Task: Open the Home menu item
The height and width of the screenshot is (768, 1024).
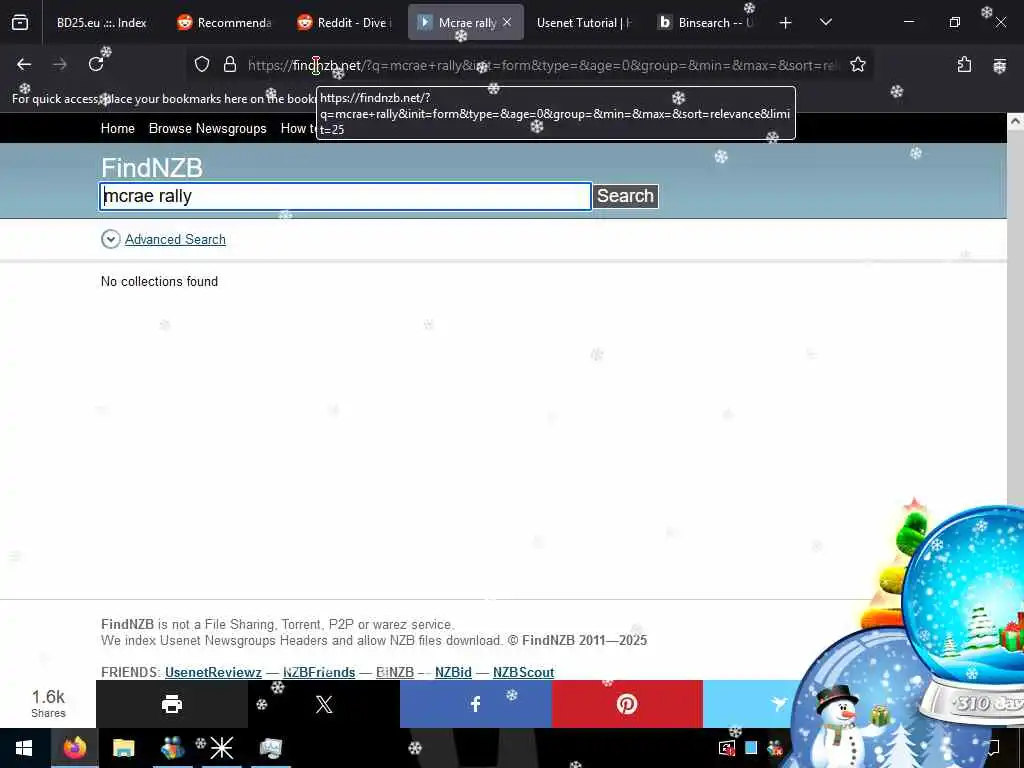Action: (118, 129)
